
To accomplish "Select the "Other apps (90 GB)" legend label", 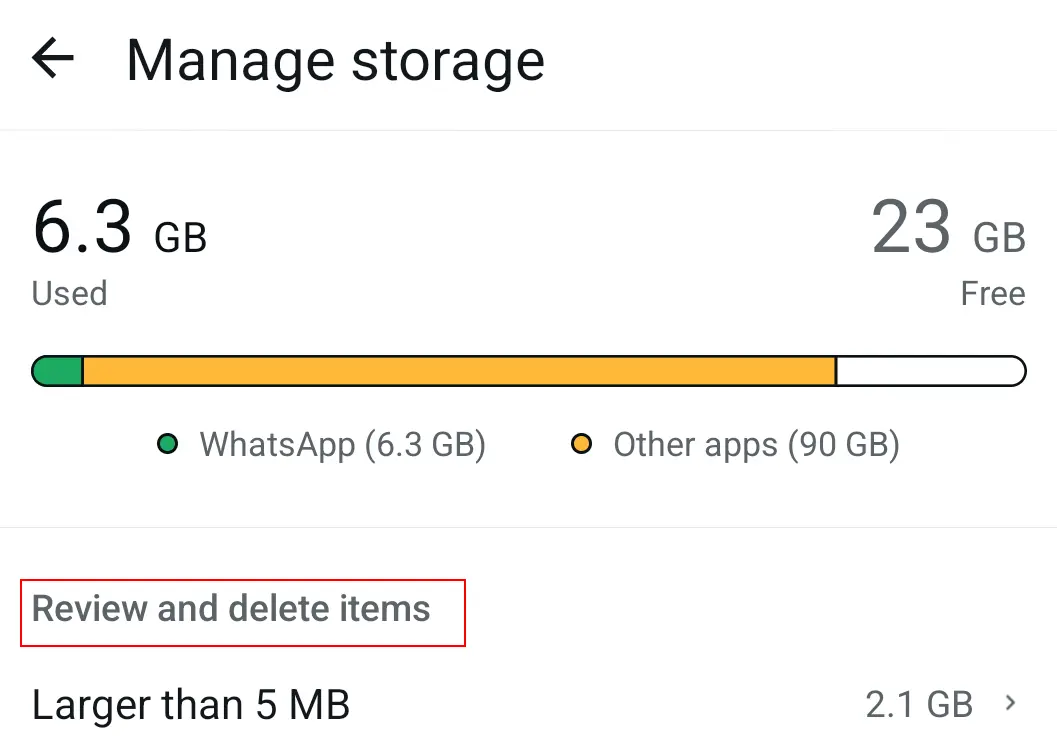I will pos(756,444).
